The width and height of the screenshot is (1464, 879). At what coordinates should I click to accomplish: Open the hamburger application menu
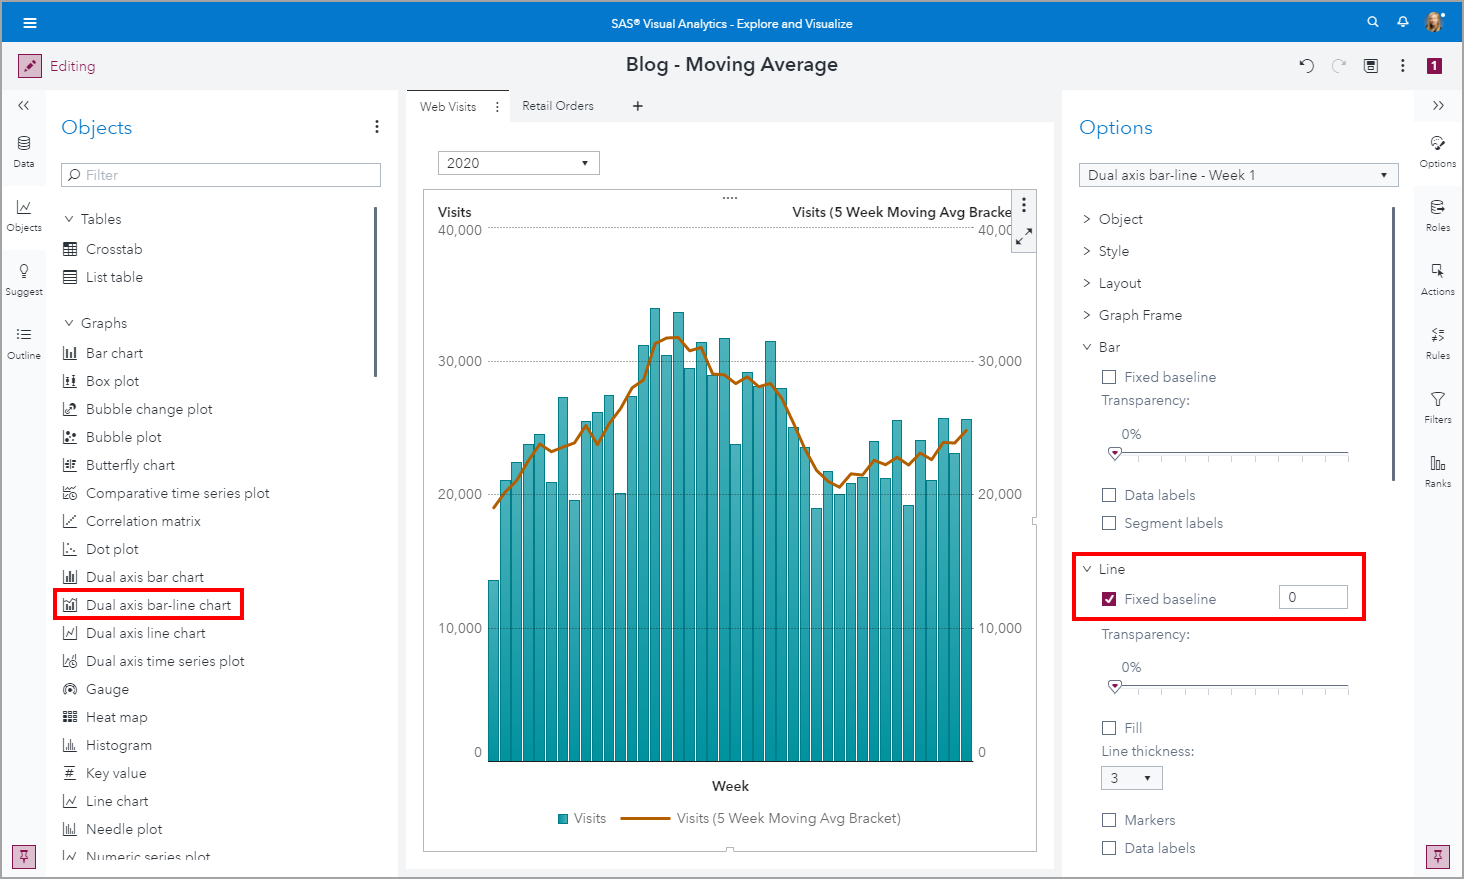point(29,23)
